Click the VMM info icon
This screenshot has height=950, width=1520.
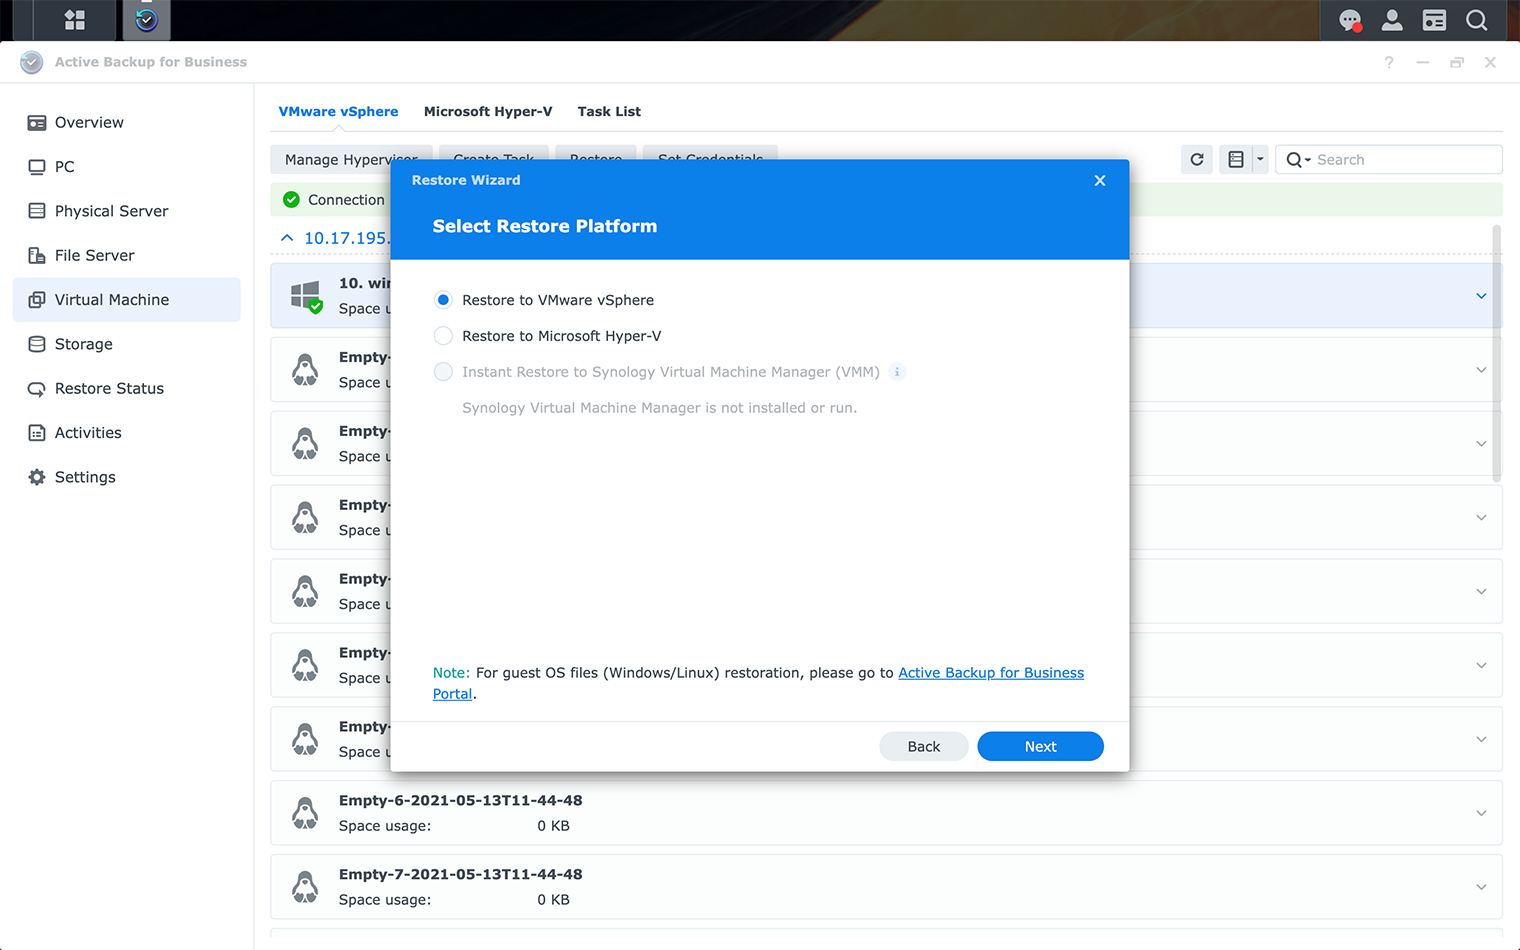(897, 372)
